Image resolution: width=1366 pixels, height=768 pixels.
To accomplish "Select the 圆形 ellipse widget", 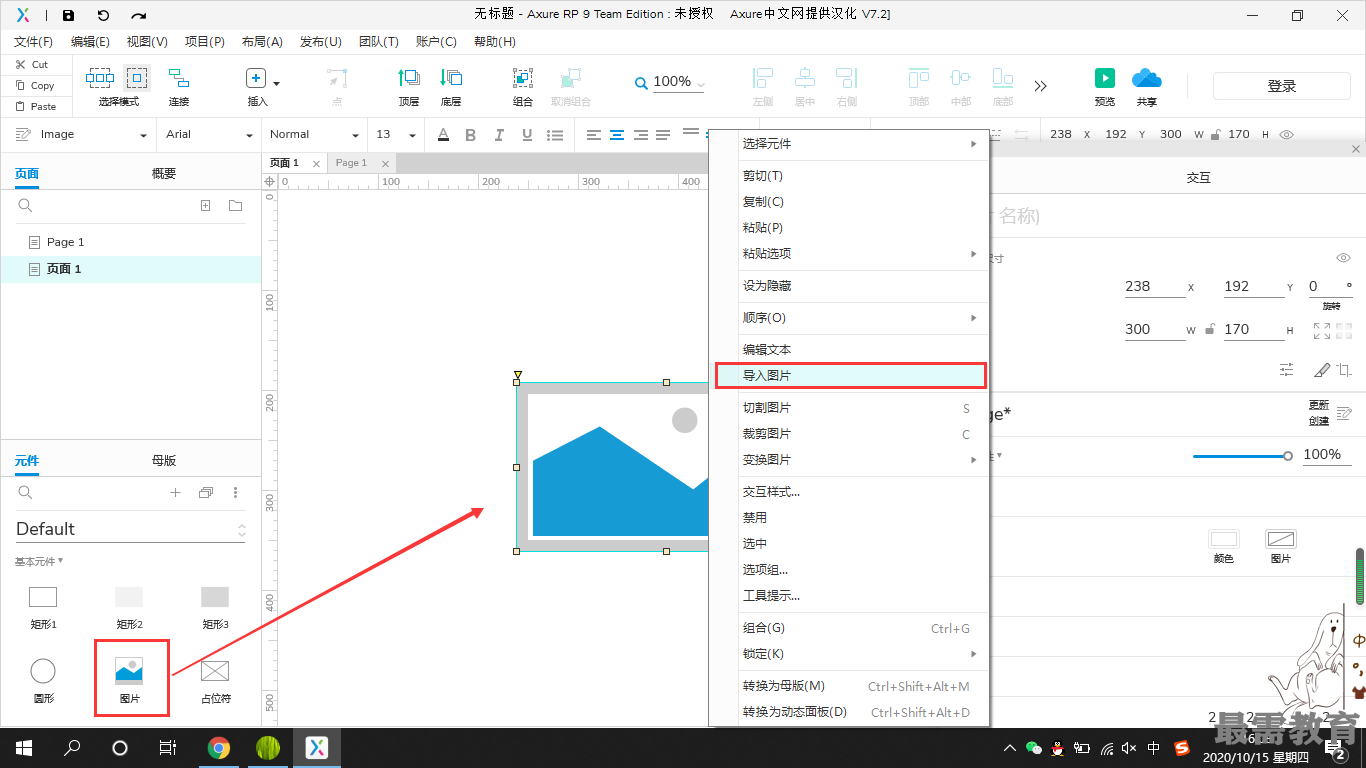I will [x=43, y=680].
